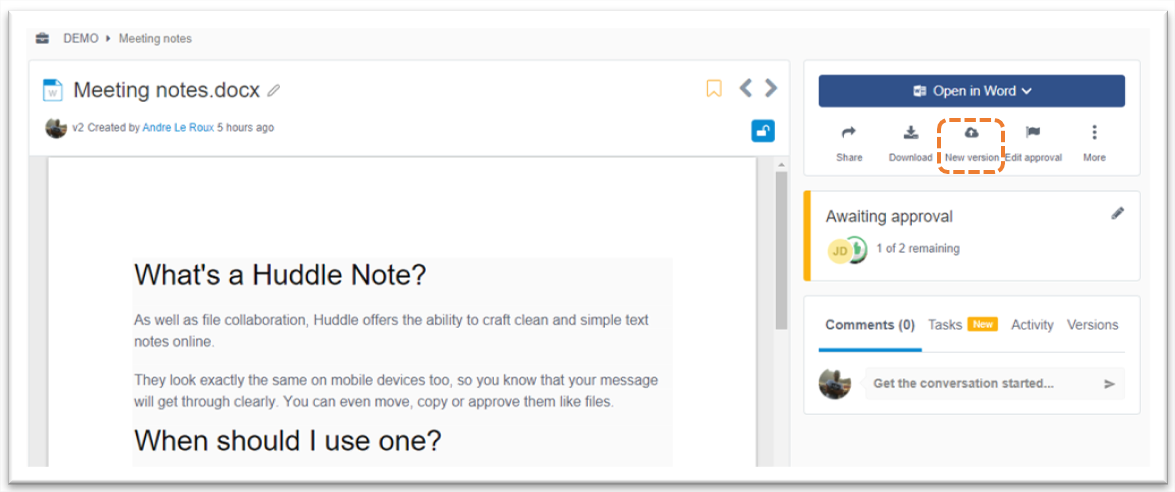This screenshot has width=1175, height=492.
Task: Click the heading 'When should I use one?'
Action: pos(288,440)
